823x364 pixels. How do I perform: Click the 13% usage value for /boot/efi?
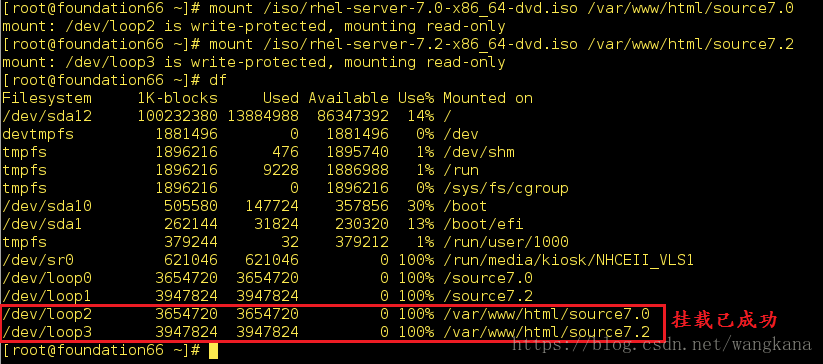[x=420, y=224]
